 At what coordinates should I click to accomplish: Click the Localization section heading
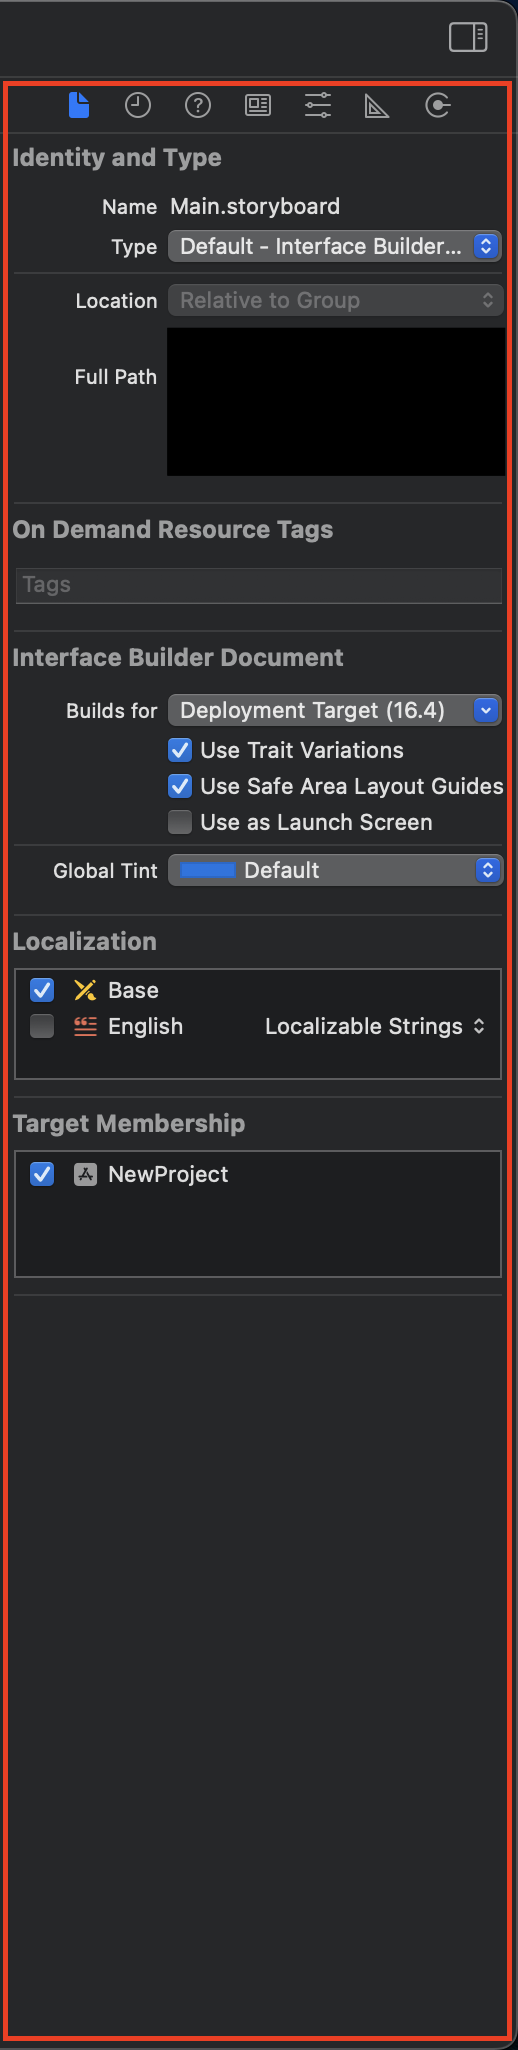[x=84, y=942]
